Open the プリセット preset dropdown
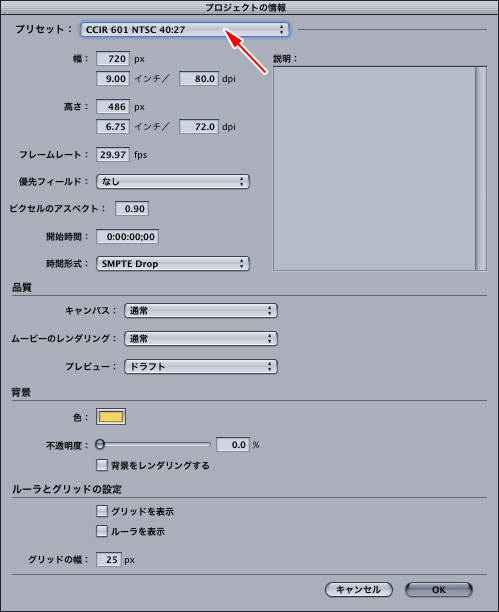499x612 pixels. click(185, 30)
